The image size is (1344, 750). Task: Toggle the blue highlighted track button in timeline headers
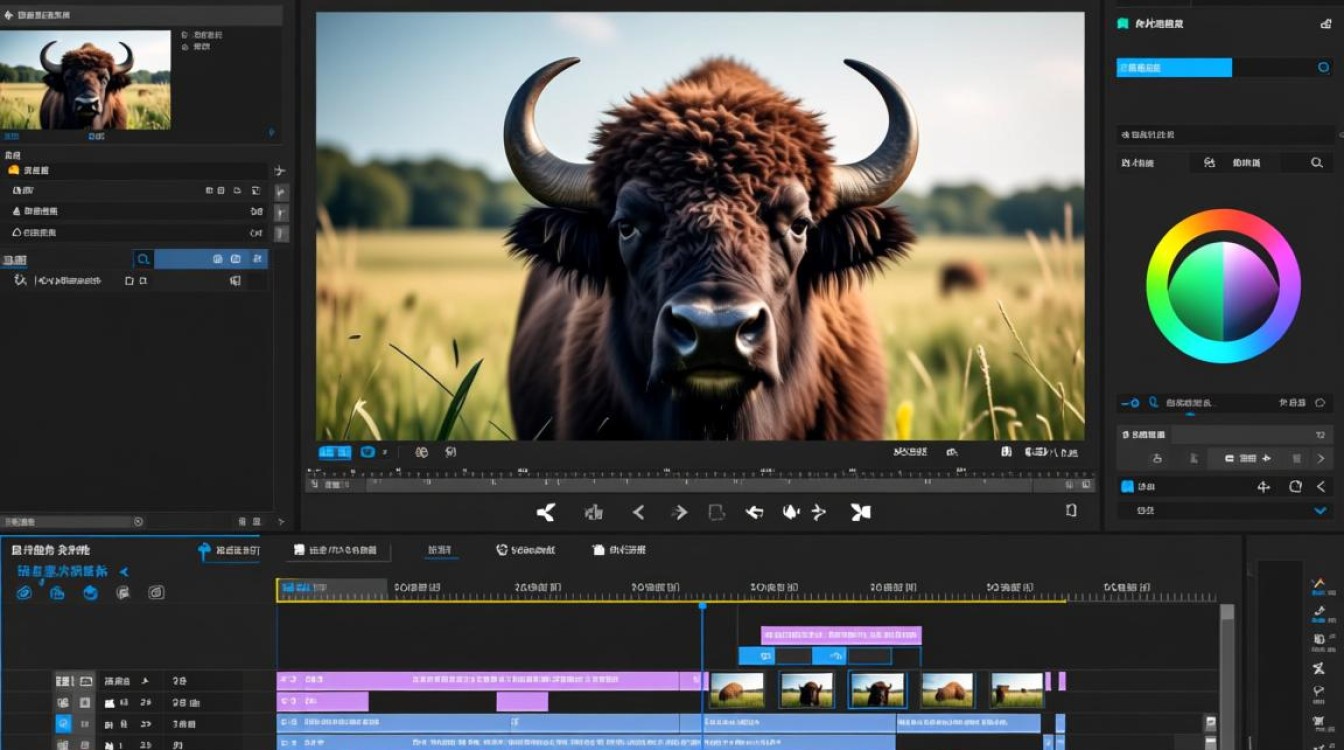(x=63, y=723)
